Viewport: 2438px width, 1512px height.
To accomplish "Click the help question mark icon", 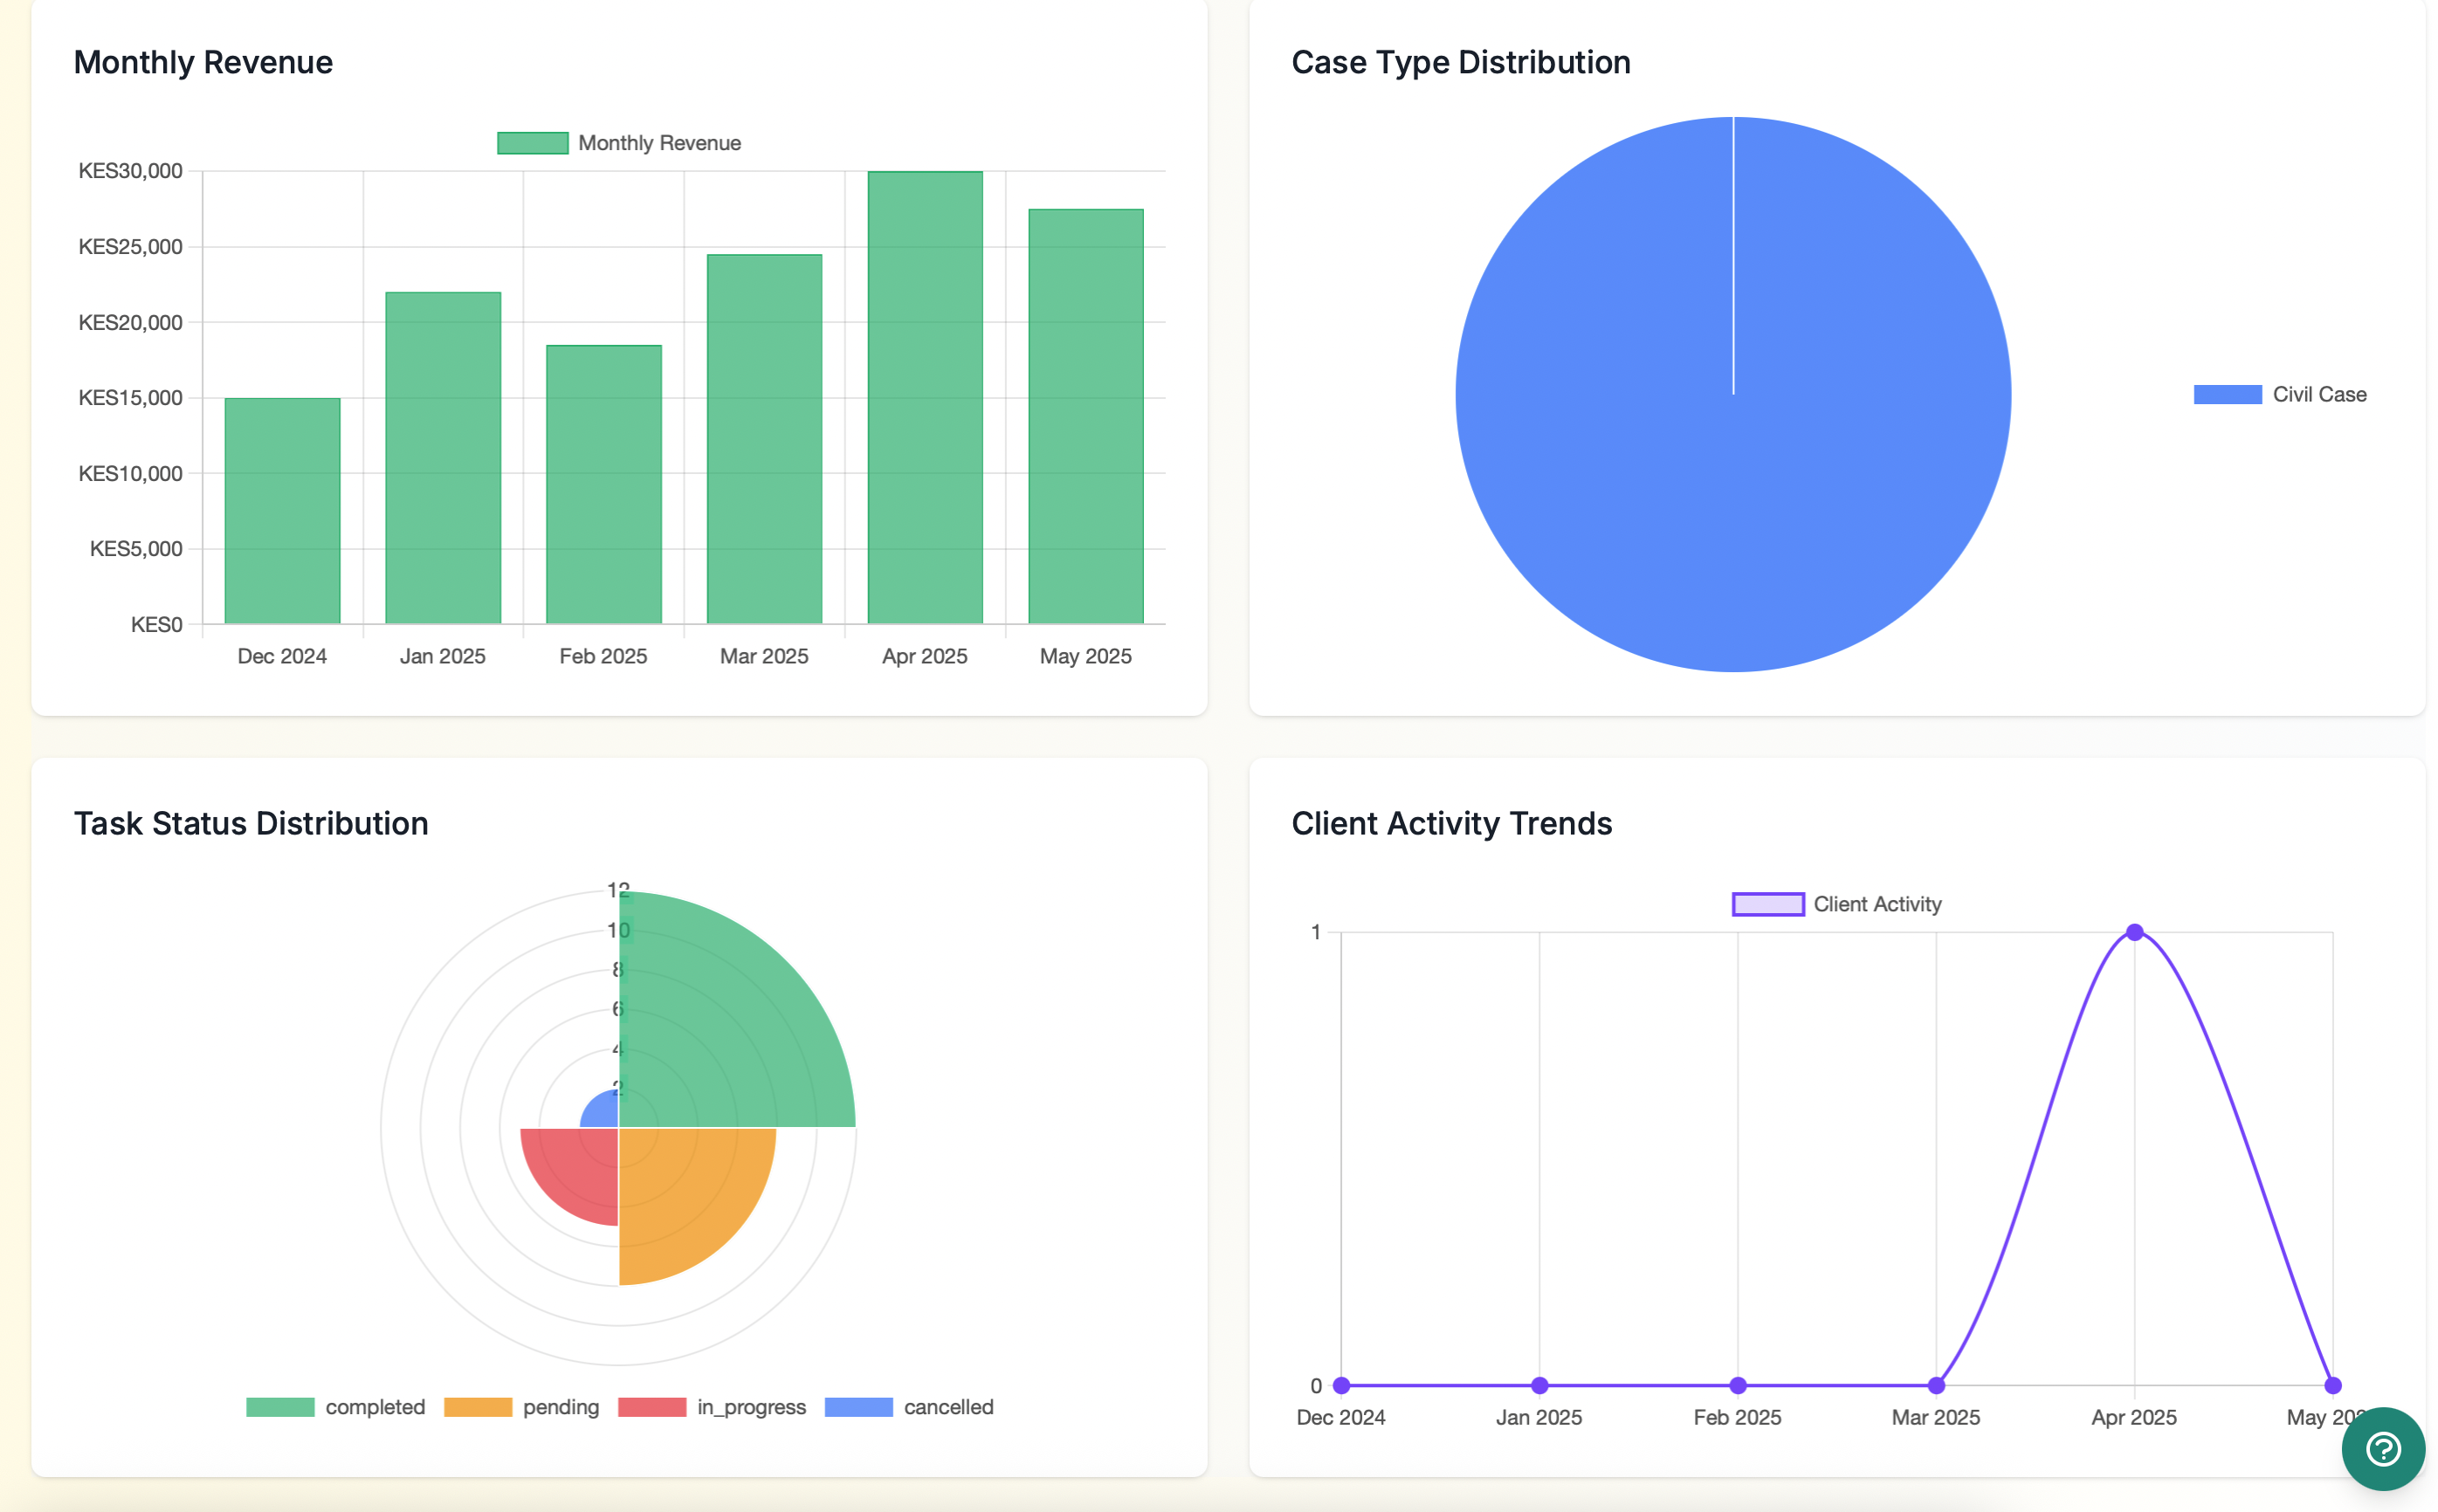I will 2382,1448.
